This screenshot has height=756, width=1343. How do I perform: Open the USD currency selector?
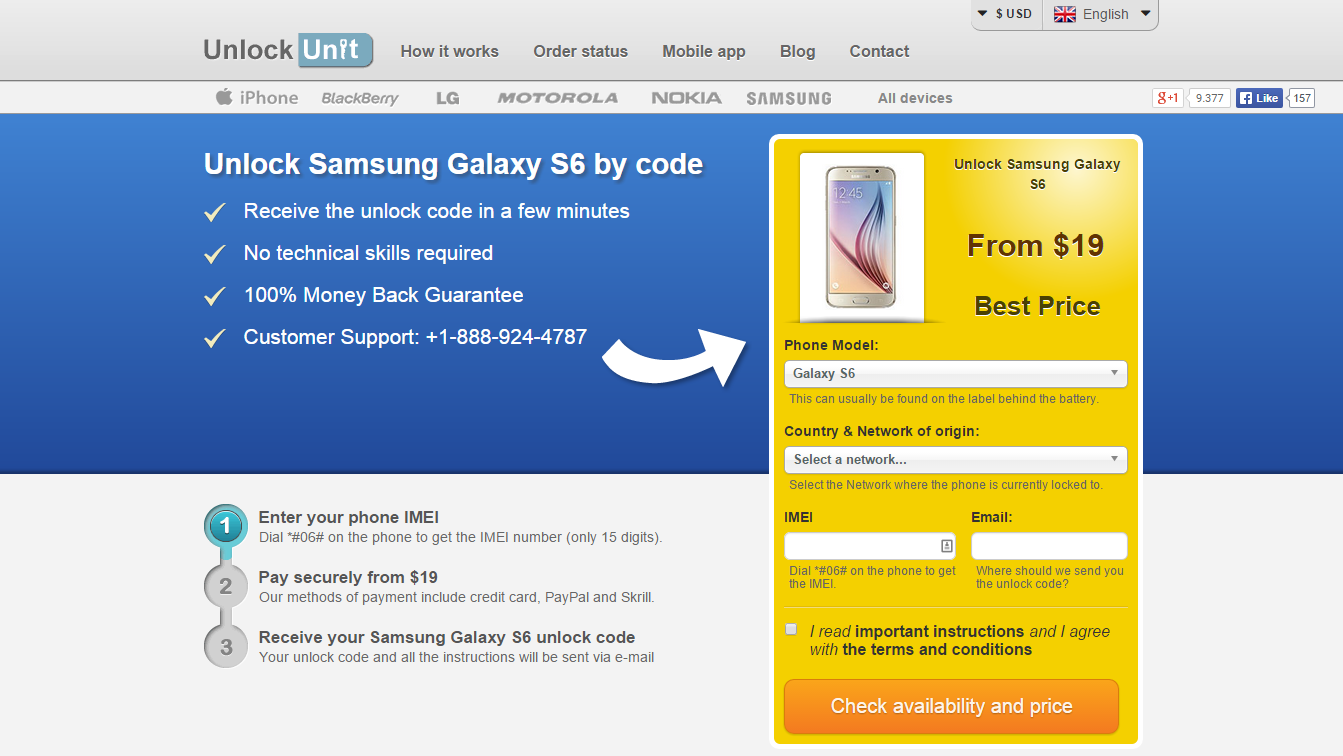(x=1005, y=14)
